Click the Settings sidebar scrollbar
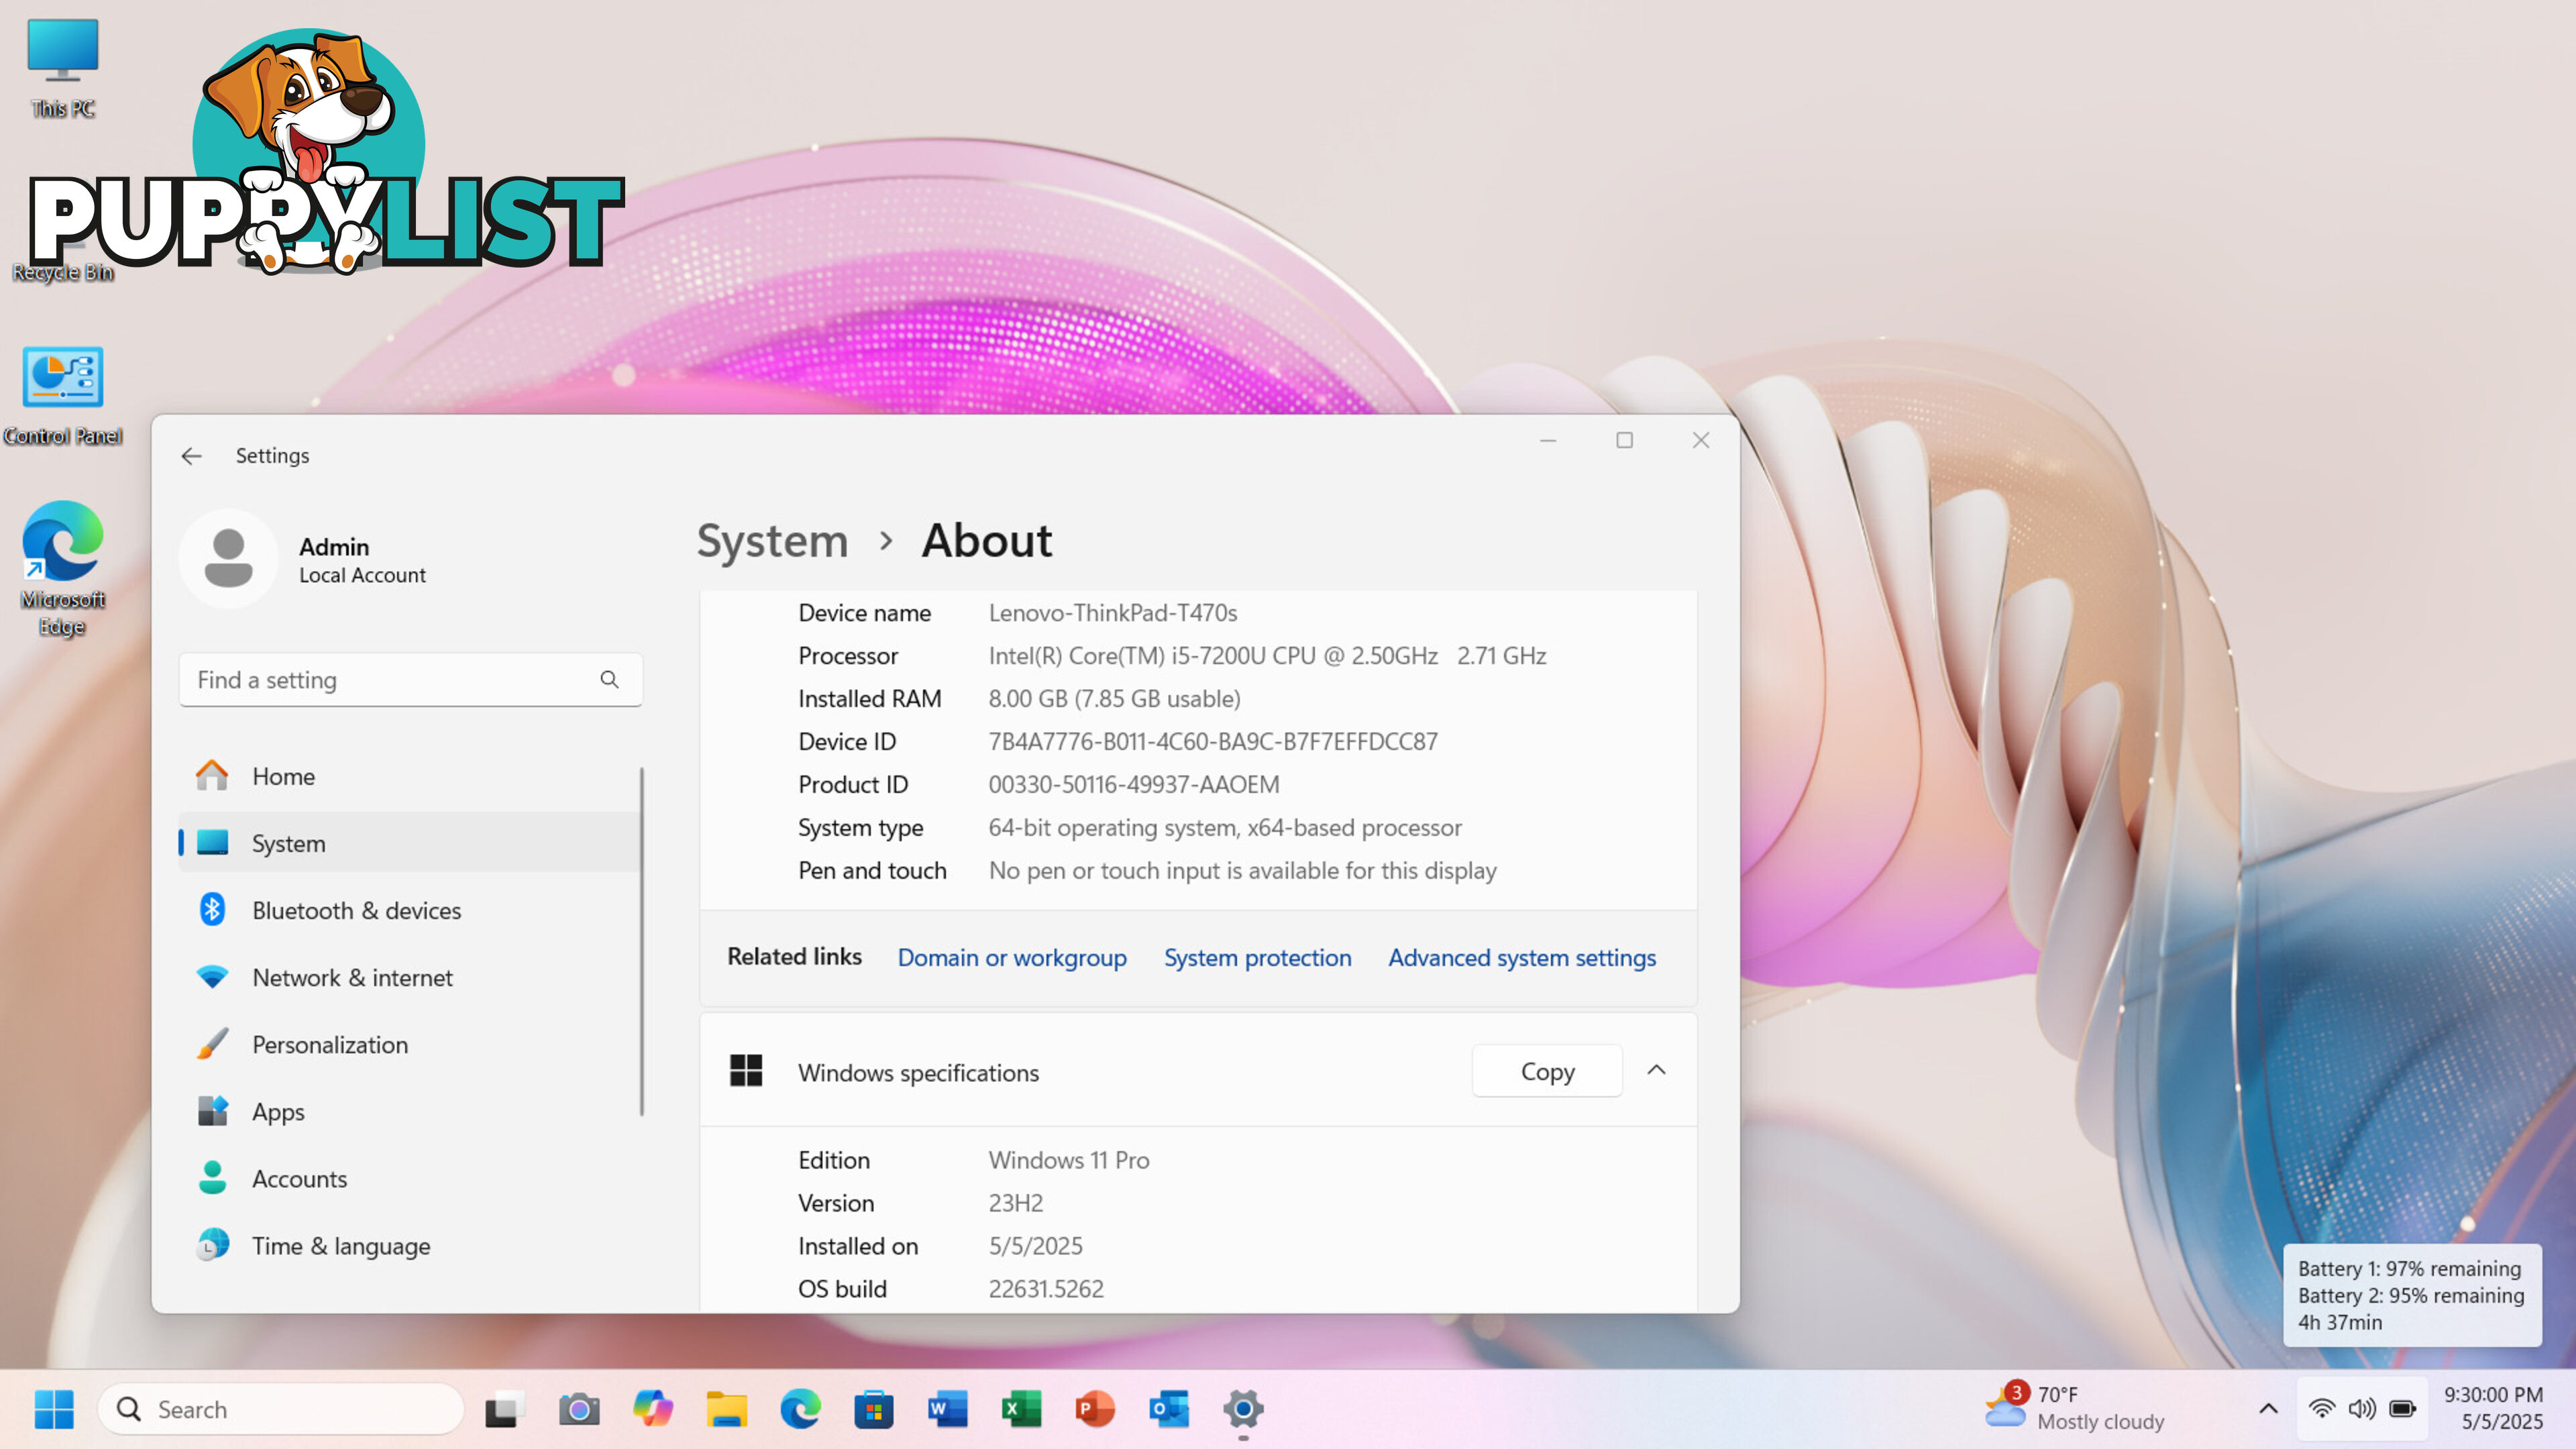 pos(641,941)
